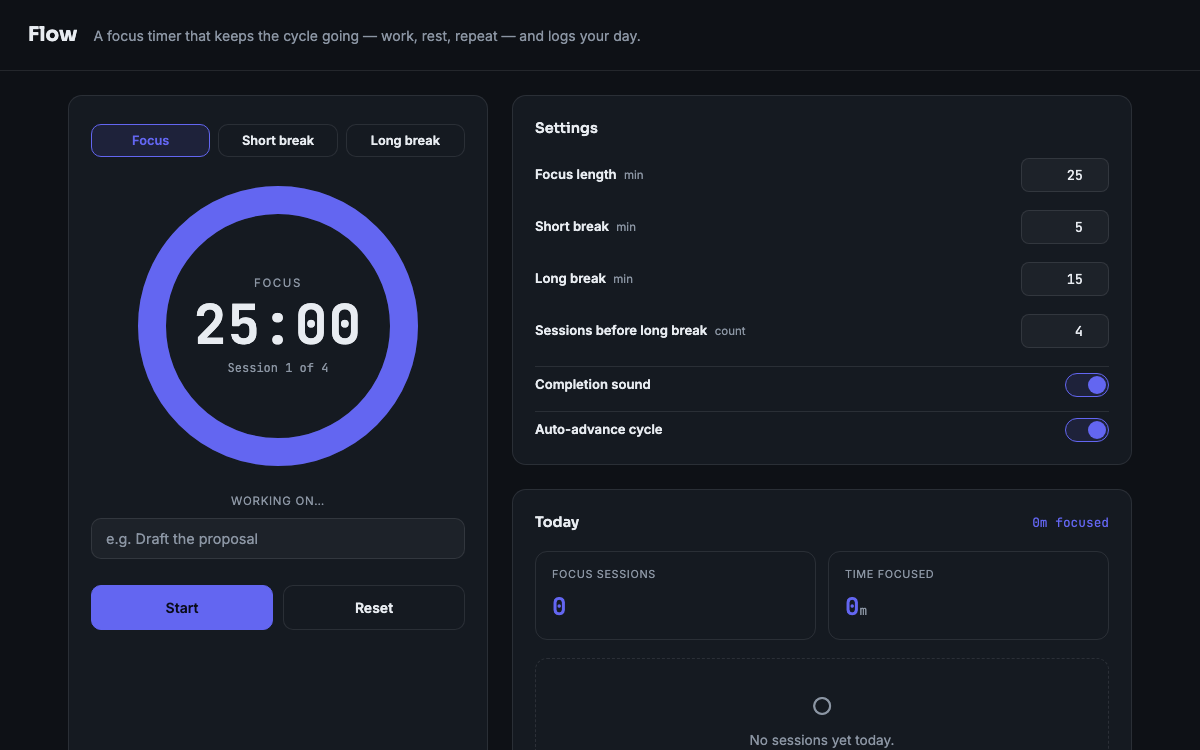Click the Settings heading

566,128
